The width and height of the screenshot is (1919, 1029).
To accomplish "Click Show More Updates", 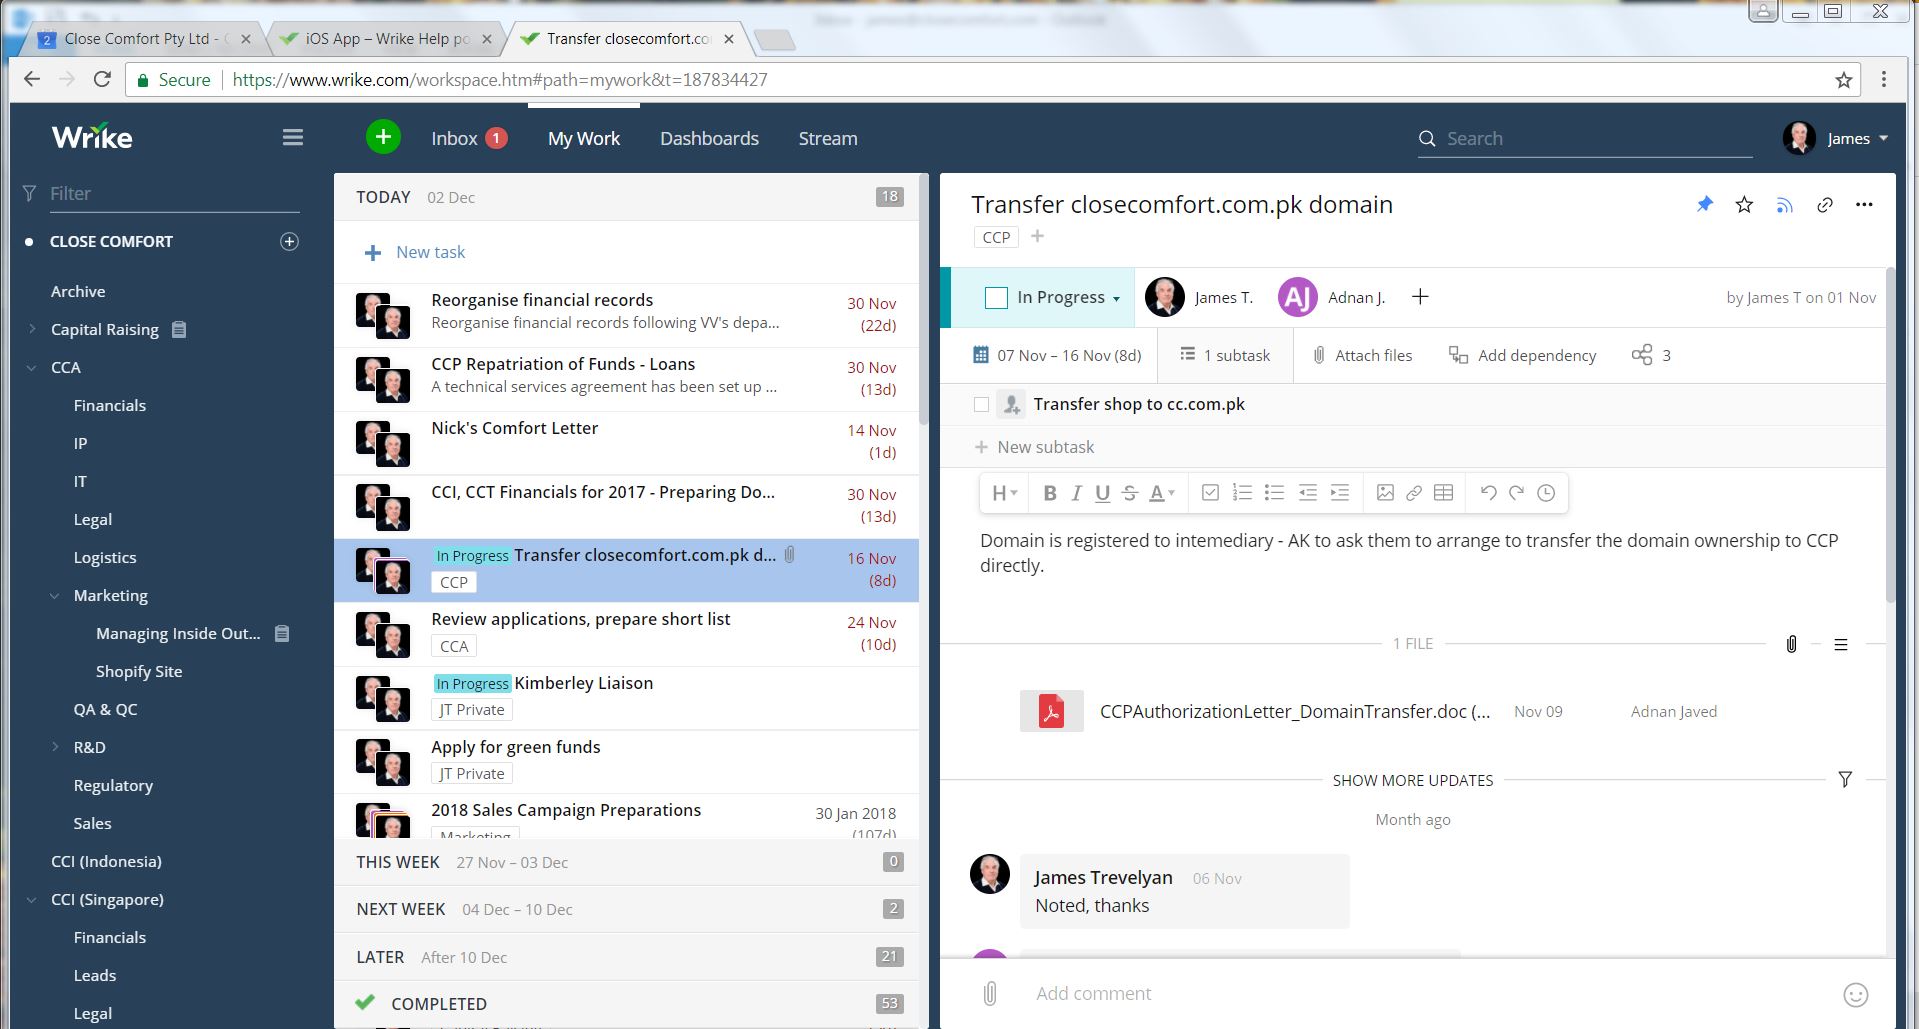I will [1412, 780].
